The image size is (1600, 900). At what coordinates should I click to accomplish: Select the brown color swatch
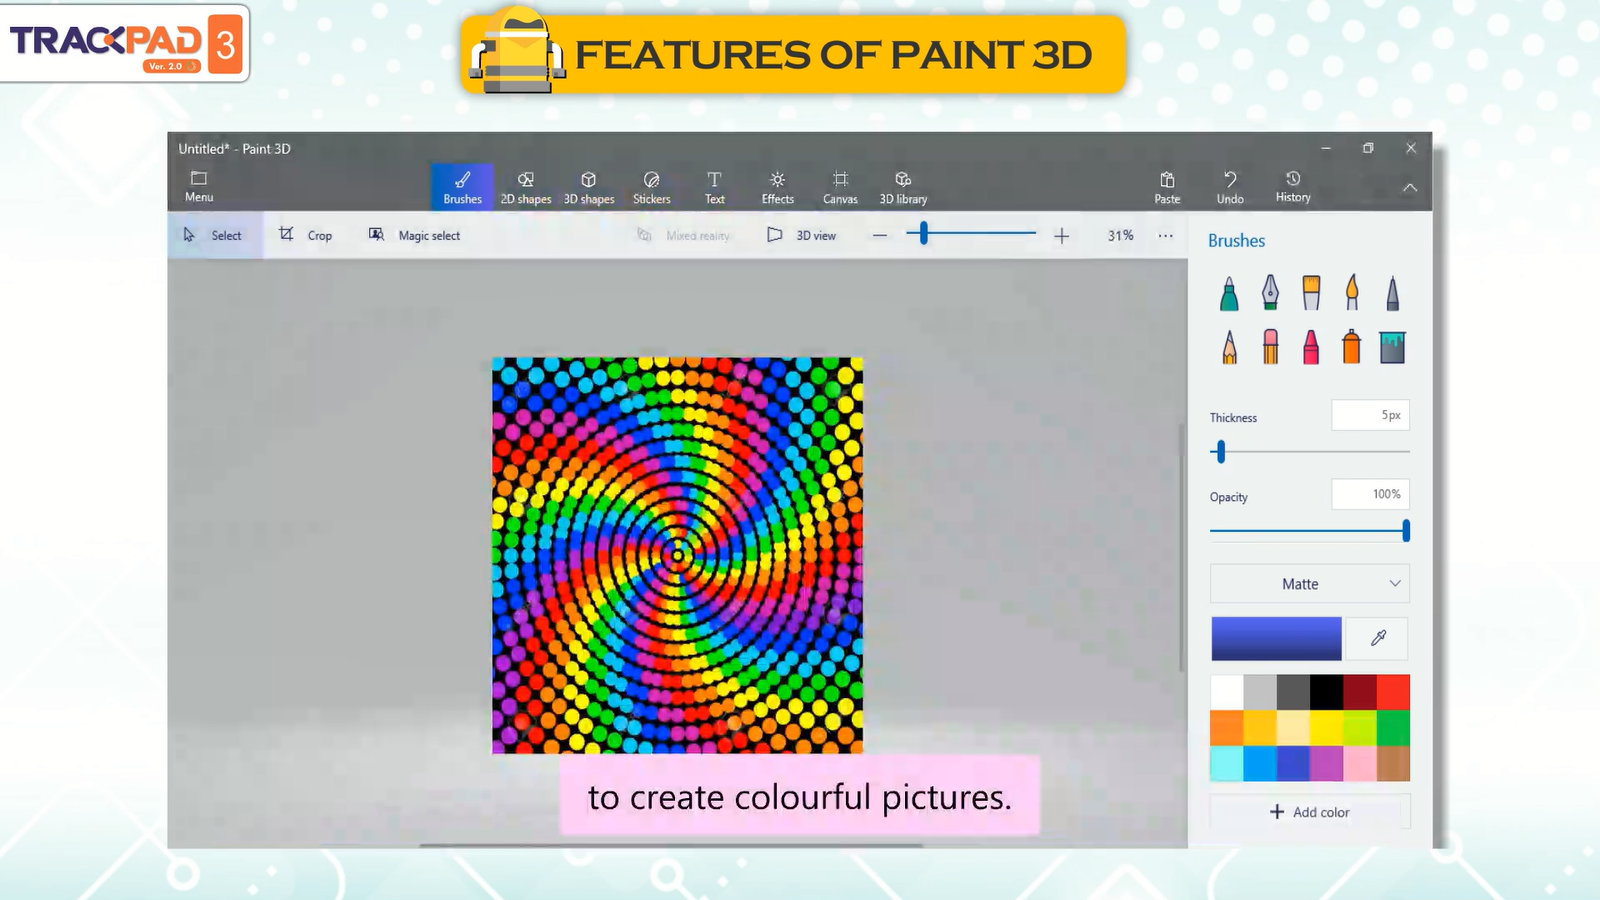pyautogui.click(x=1393, y=763)
